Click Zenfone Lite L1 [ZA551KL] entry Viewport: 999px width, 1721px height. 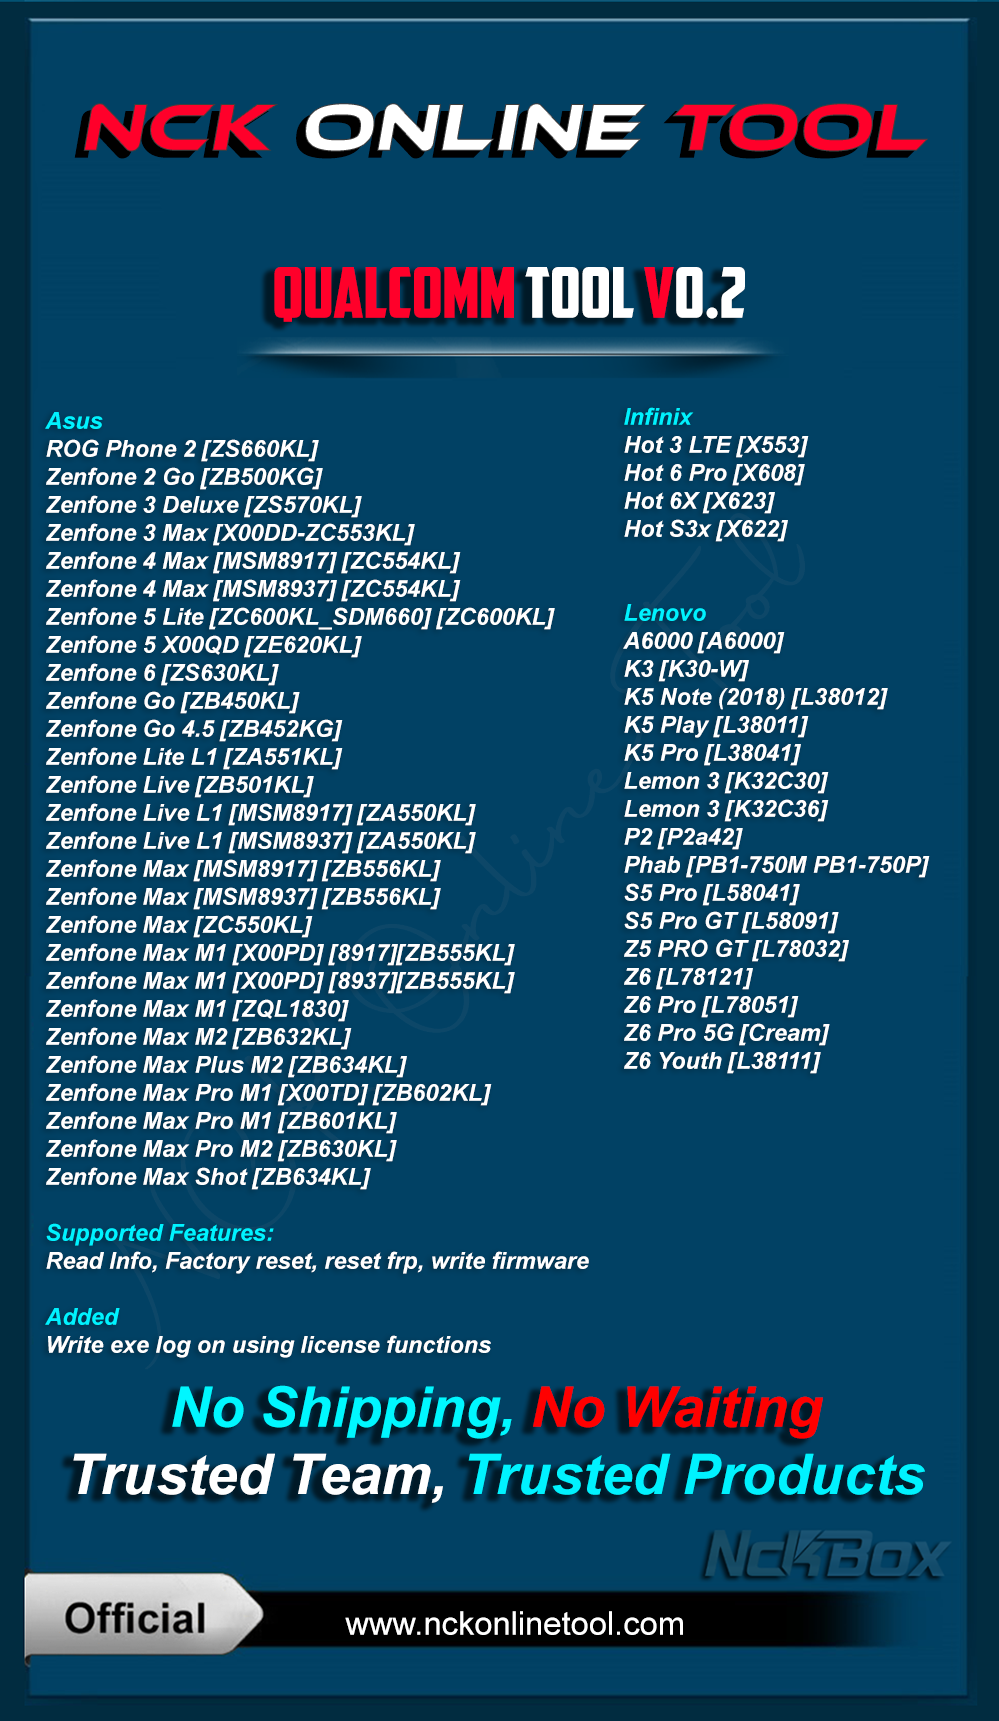click(x=194, y=757)
